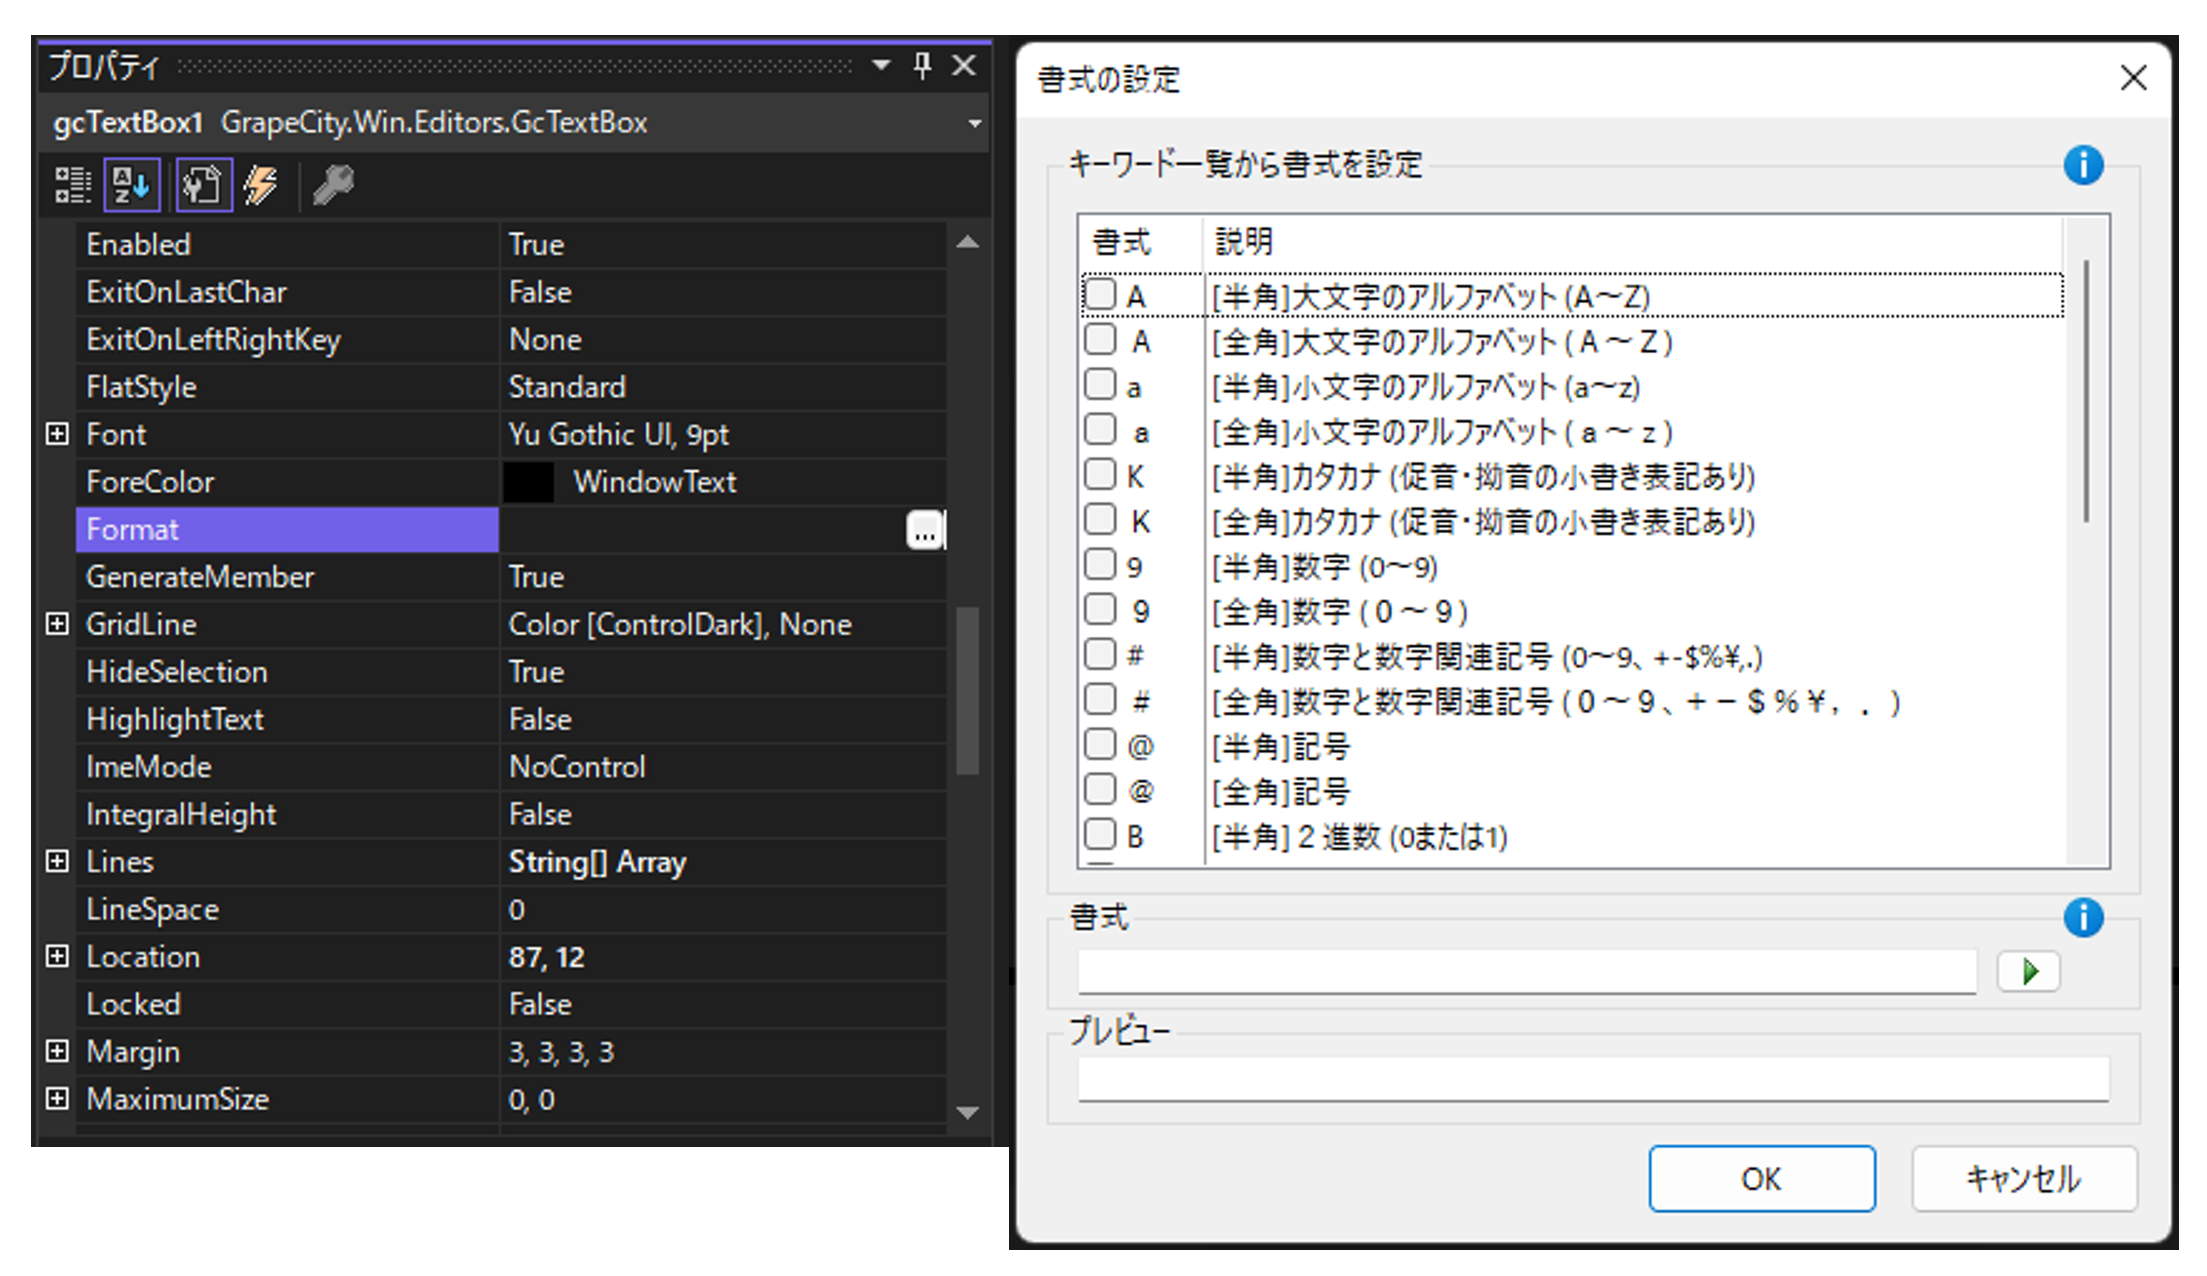Expand the Margin property node
Screen dimensions: 2207x1276
[x=58, y=1051]
